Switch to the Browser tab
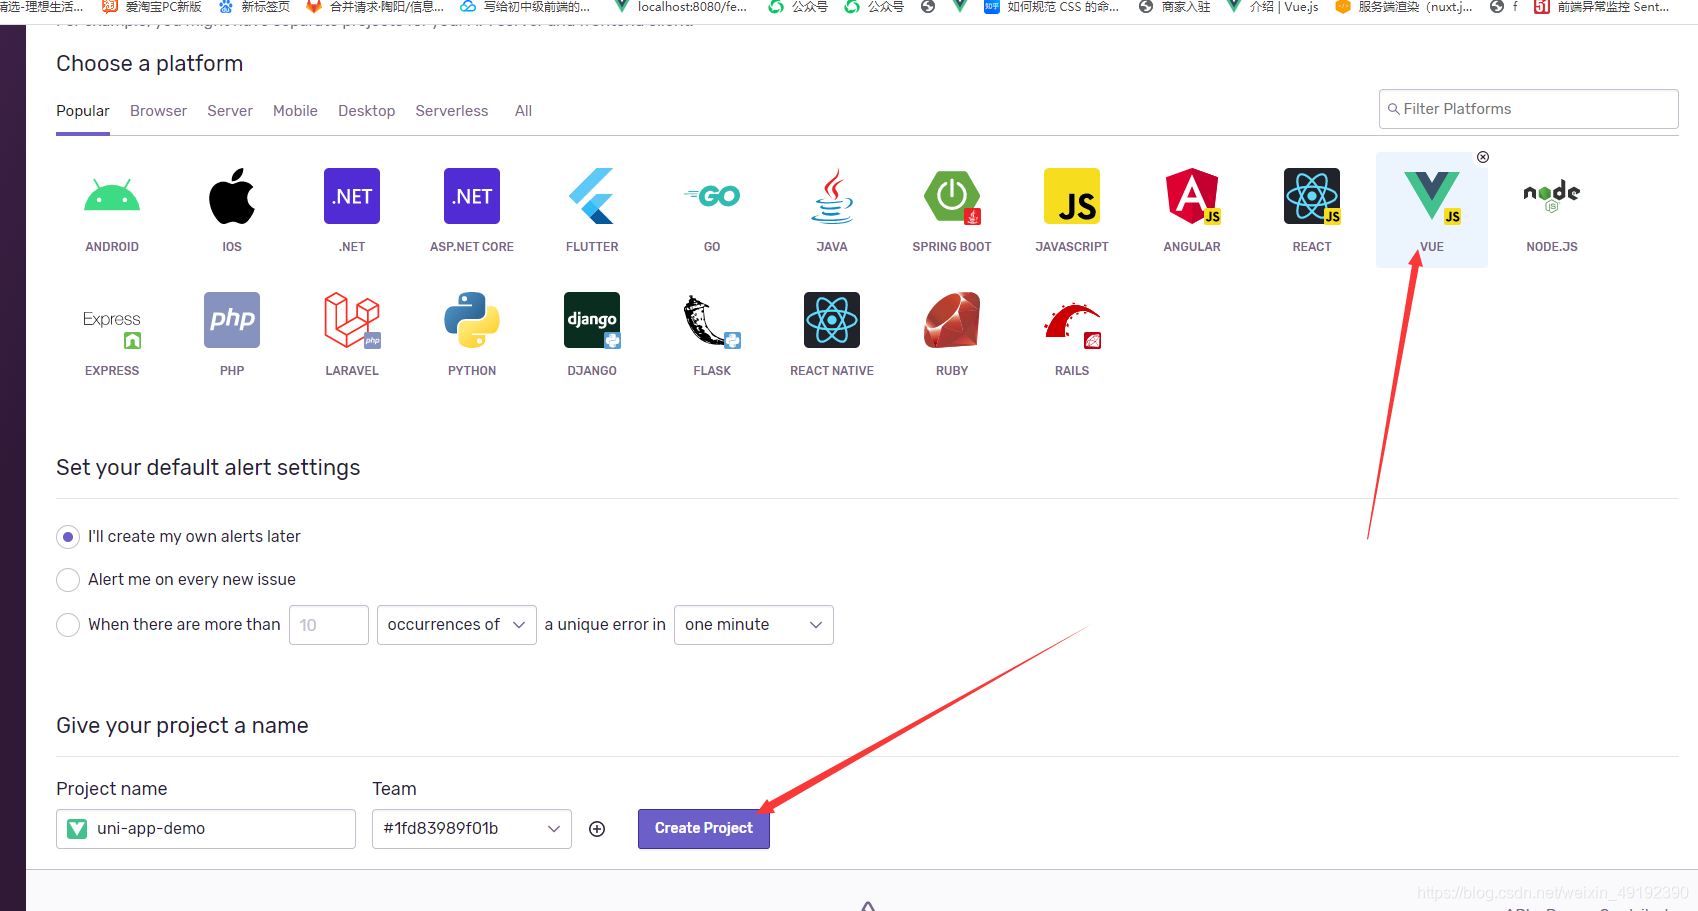The height and width of the screenshot is (911, 1698). [x=158, y=111]
